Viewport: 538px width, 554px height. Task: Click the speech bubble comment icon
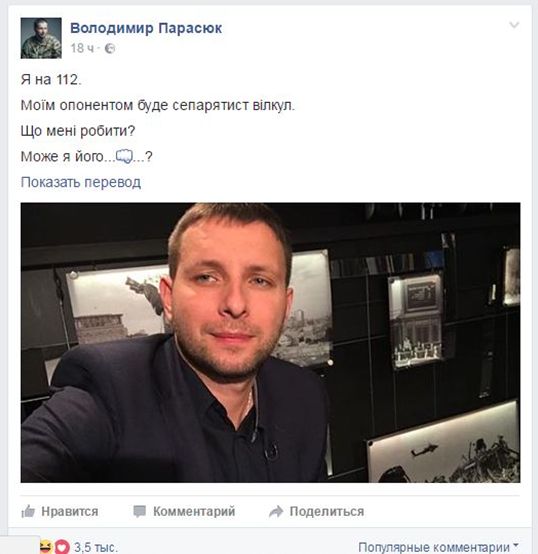(x=139, y=511)
